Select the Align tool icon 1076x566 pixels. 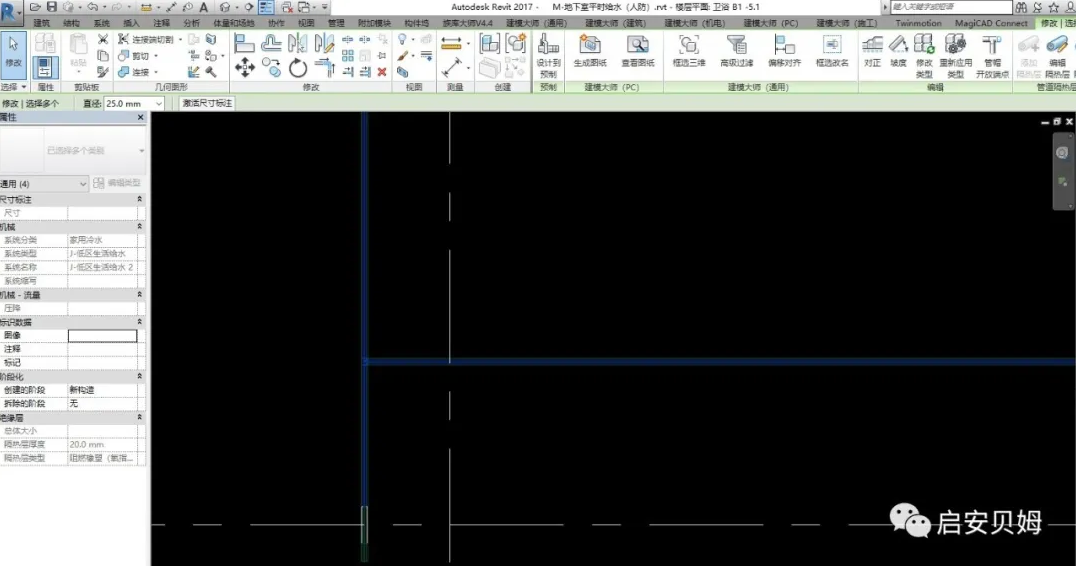[x=244, y=44]
